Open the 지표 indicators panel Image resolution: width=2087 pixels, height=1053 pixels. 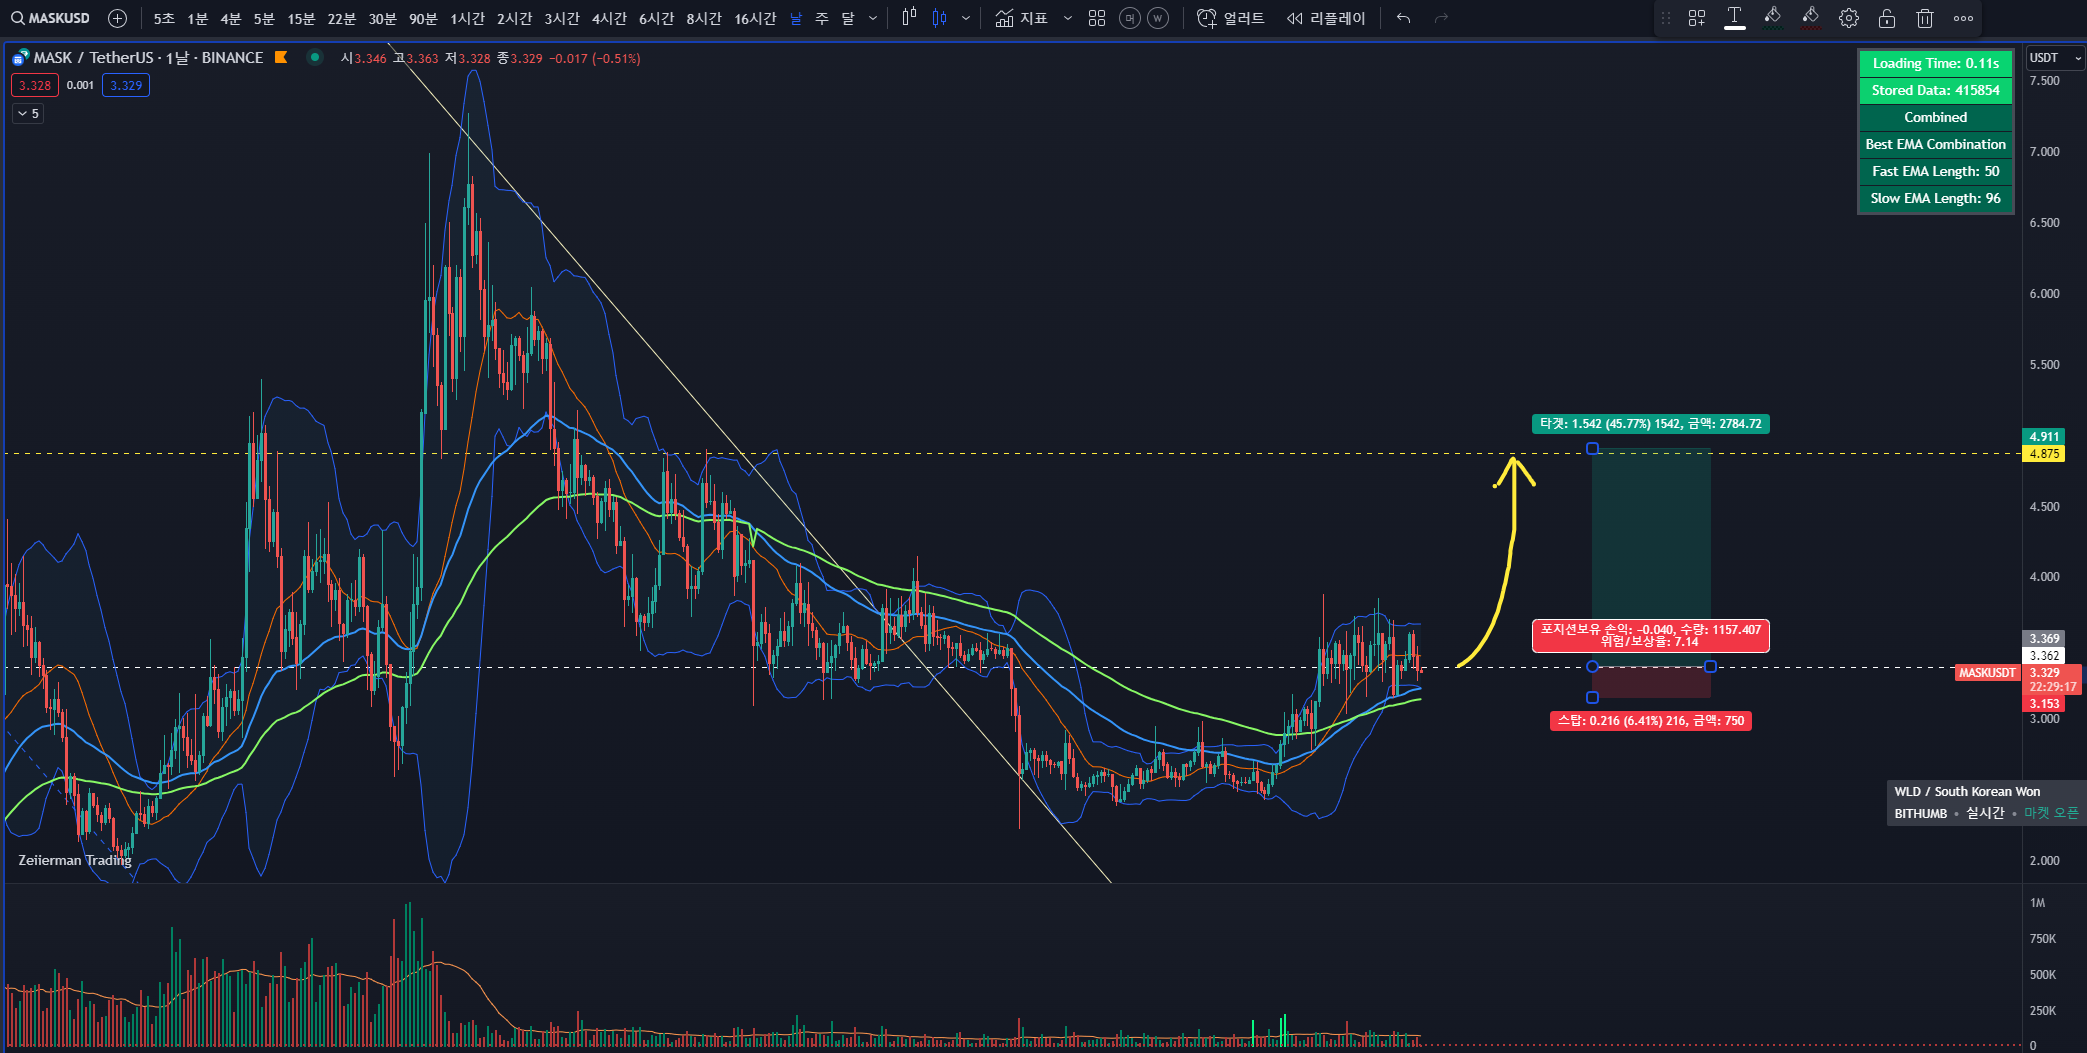coord(1022,18)
